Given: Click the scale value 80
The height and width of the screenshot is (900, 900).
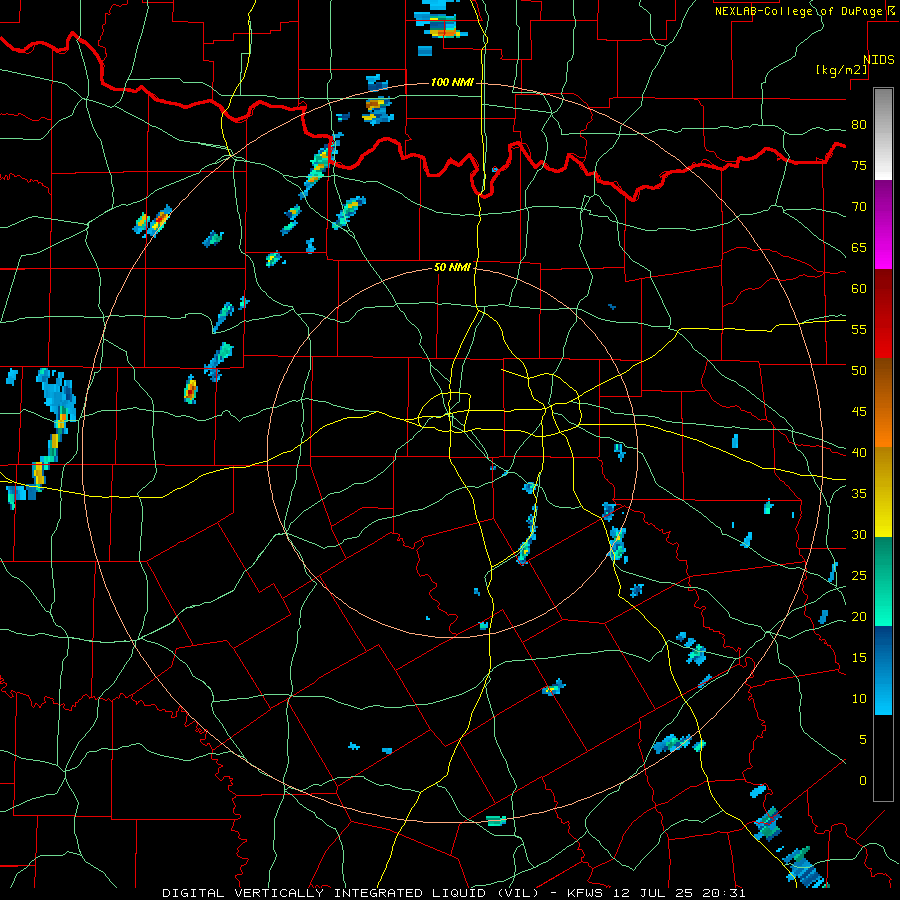Looking at the screenshot, I should (x=859, y=125).
